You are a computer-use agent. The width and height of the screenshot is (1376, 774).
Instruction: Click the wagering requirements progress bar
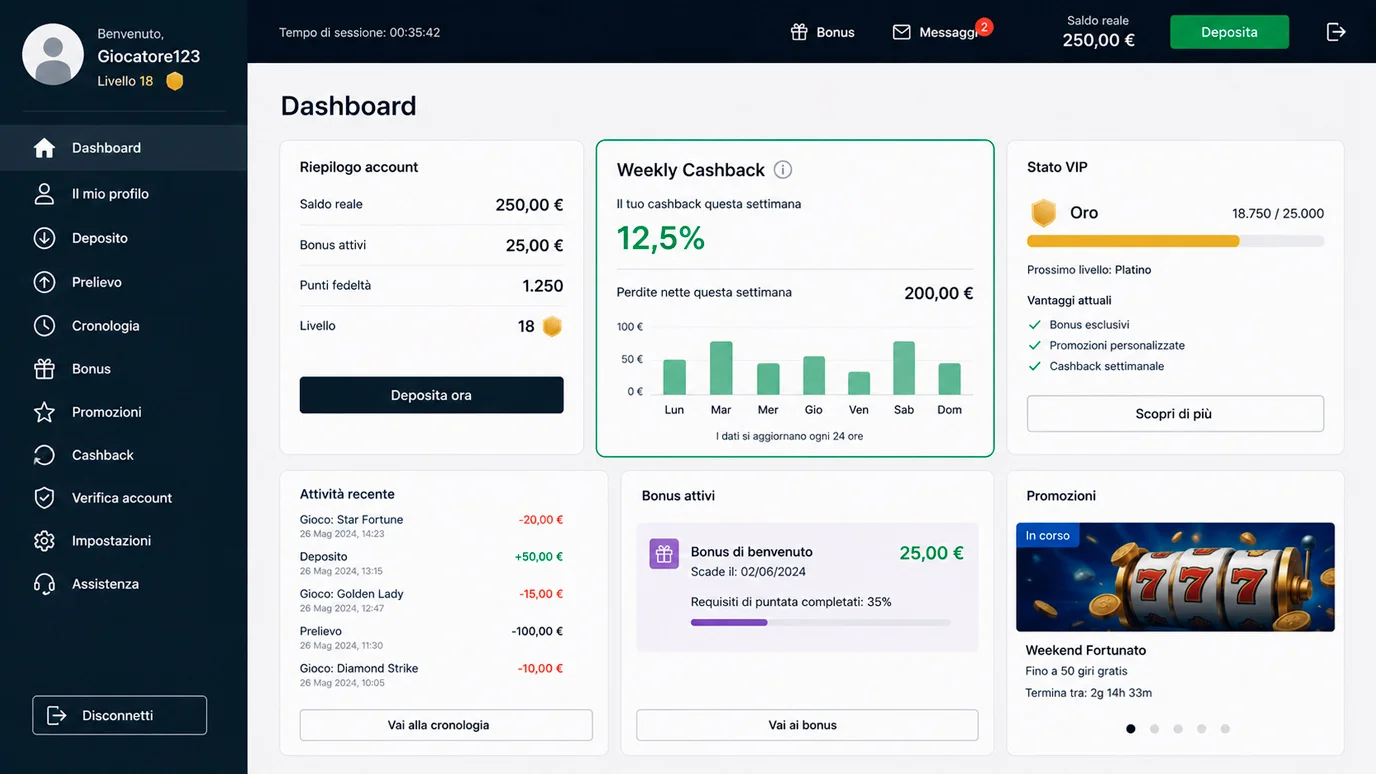pyautogui.click(x=820, y=622)
